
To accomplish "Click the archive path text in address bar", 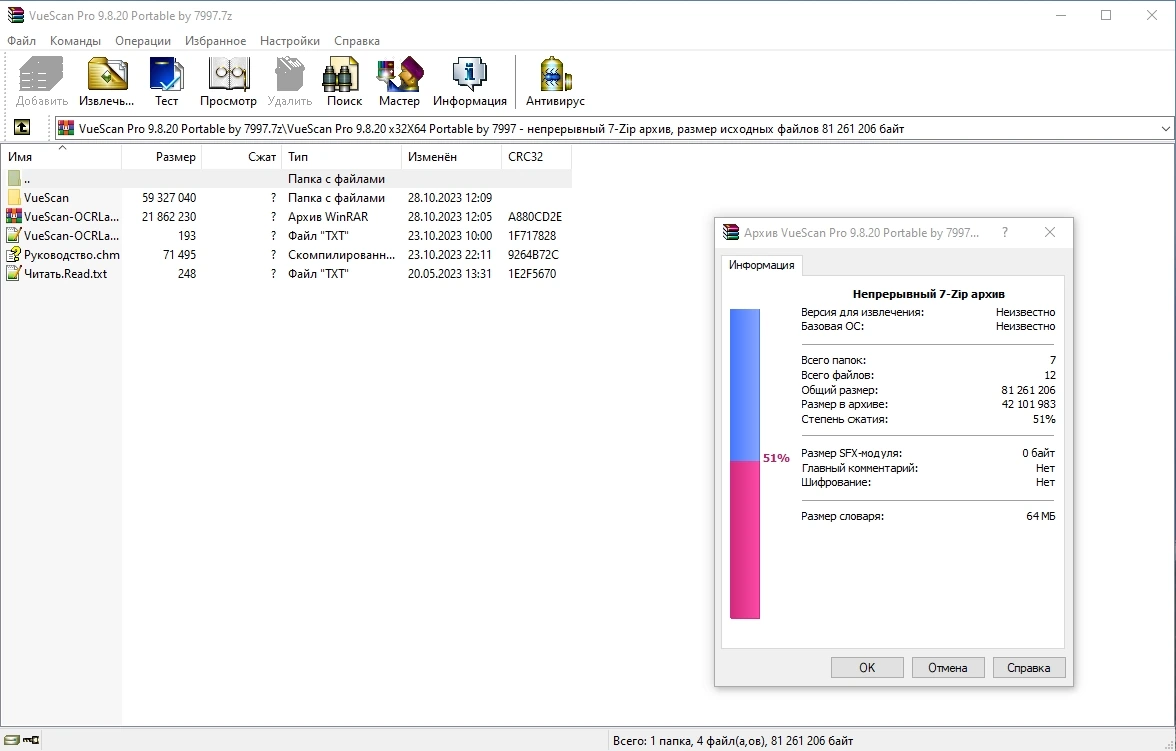I will (491, 128).
